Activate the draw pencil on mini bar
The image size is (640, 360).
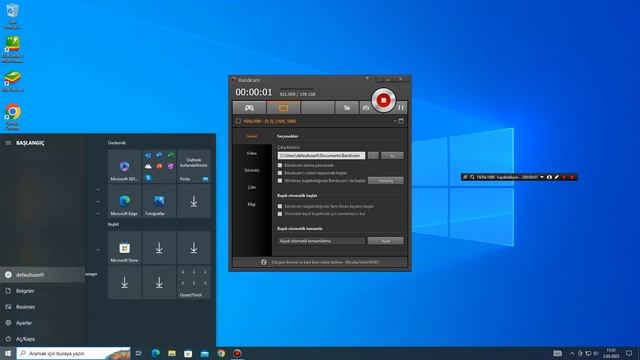click(556, 177)
